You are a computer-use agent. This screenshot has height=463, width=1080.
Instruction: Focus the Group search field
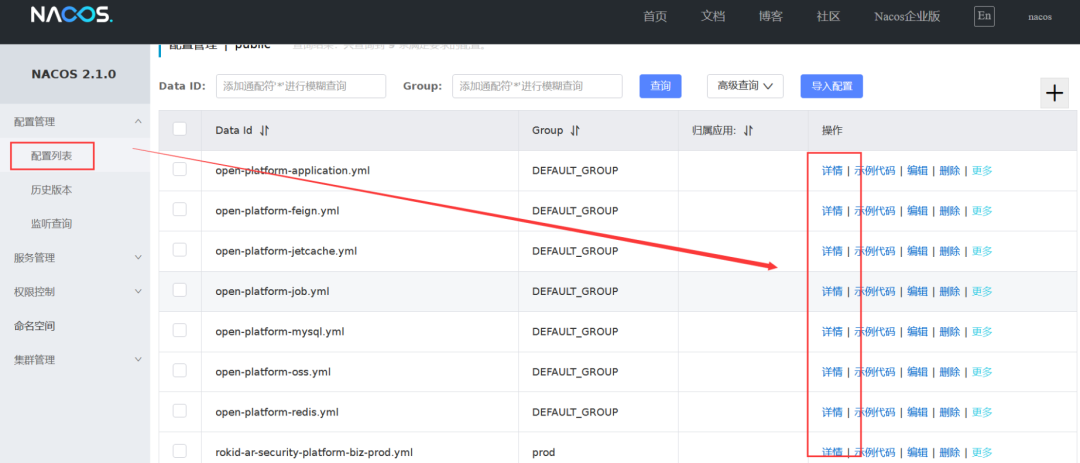pyautogui.click(x=537, y=86)
